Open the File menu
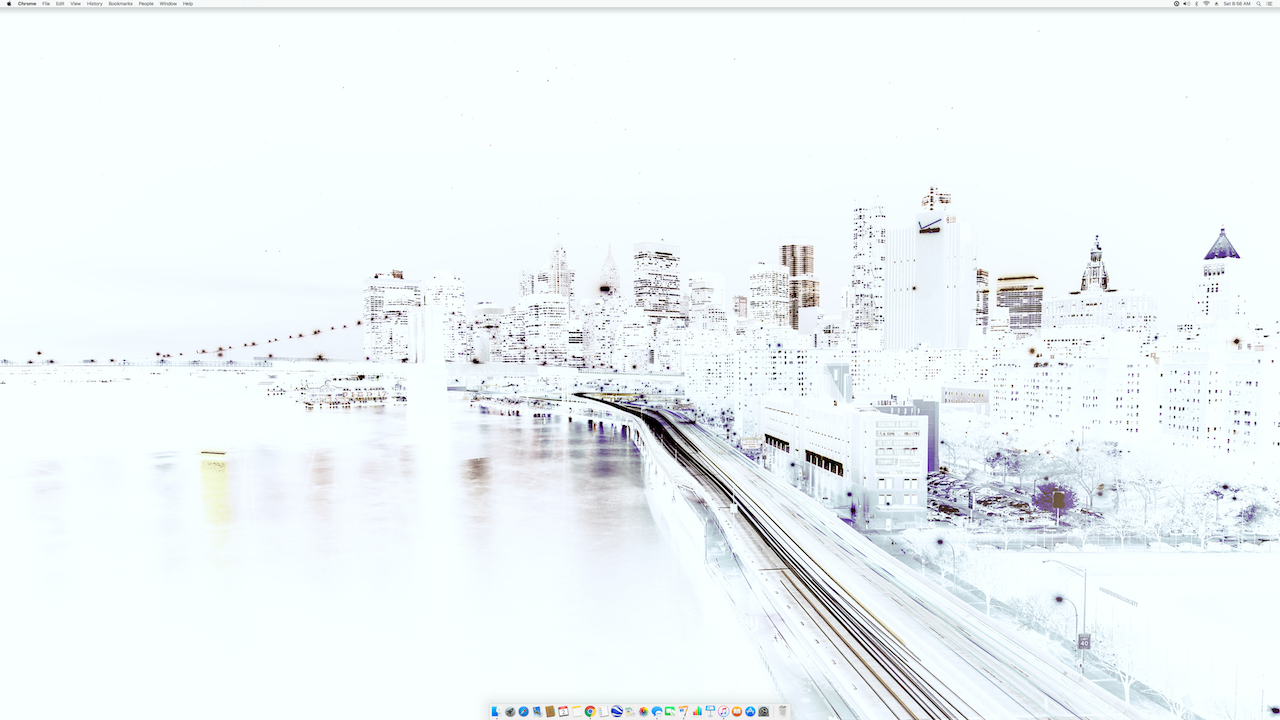 tap(46, 4)
